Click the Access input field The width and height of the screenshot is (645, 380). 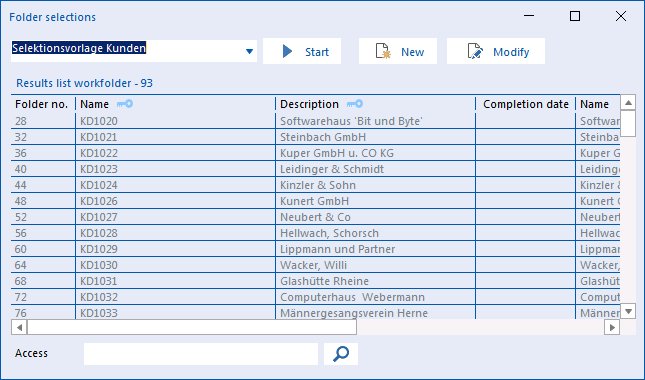pyautogui.click(x=201, y=354)
